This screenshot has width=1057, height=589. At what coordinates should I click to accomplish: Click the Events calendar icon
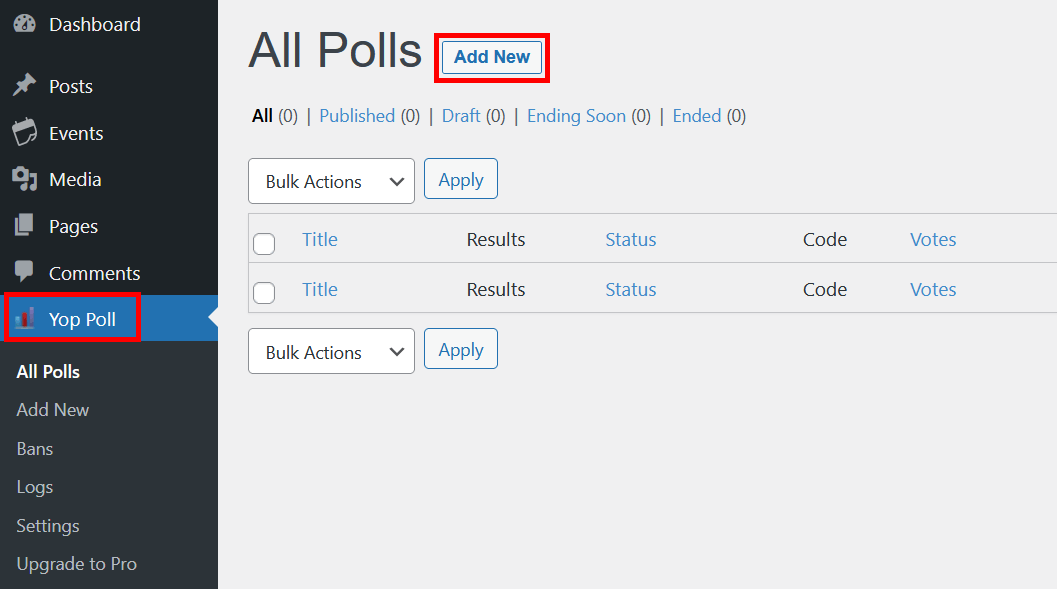24,133
